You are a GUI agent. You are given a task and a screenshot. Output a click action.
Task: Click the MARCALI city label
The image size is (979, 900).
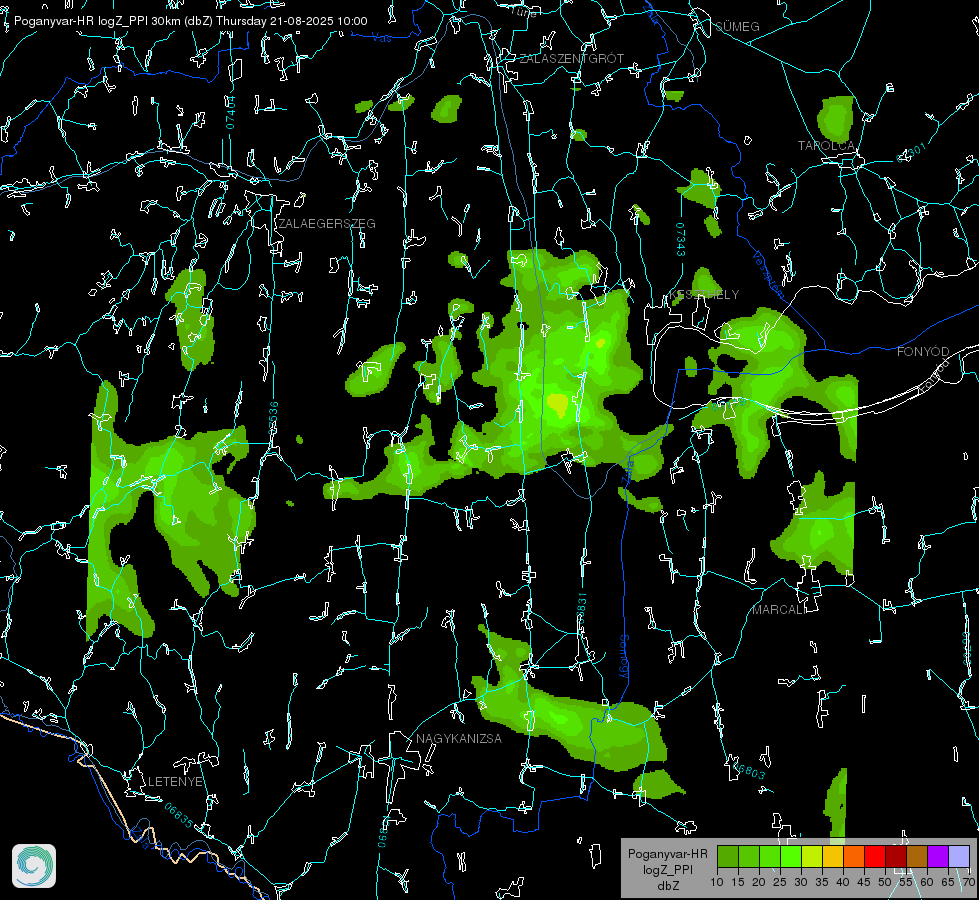779,610
